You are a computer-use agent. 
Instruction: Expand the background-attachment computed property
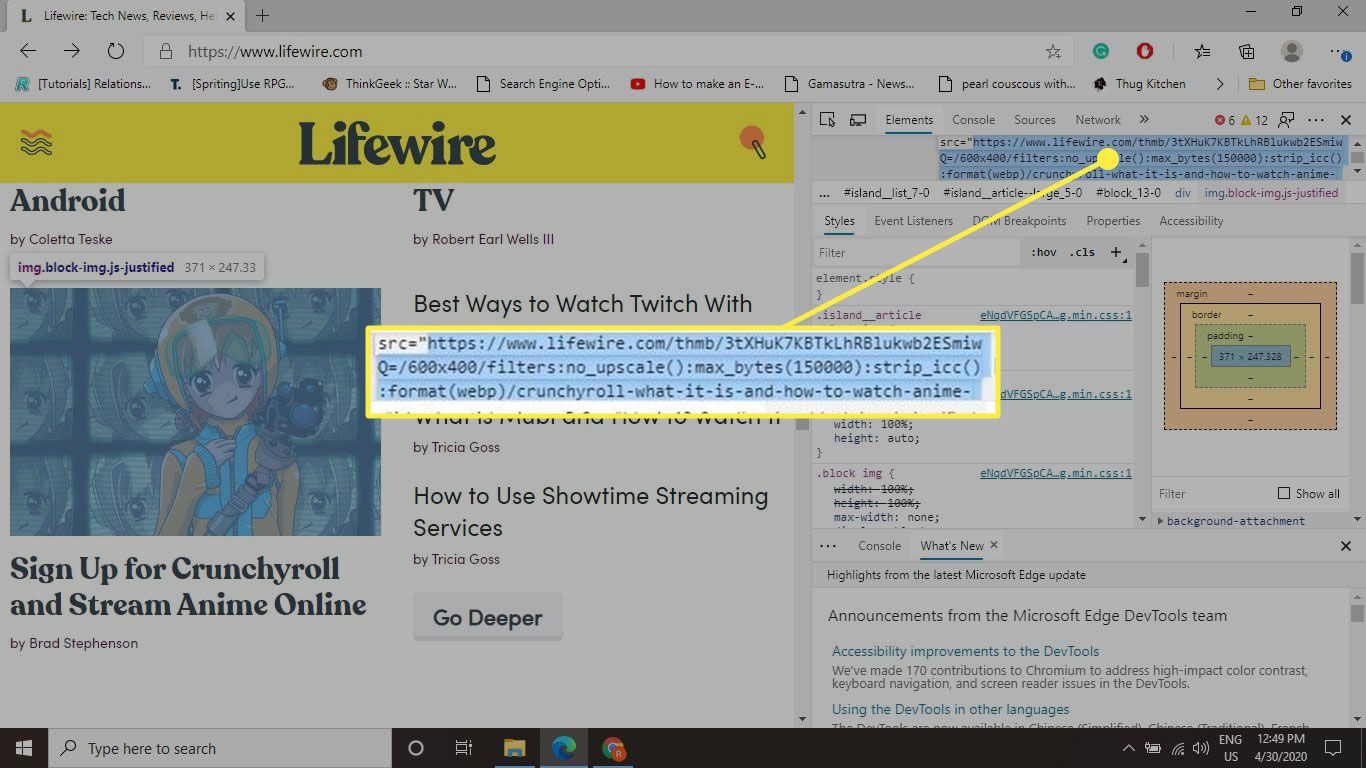(x=1160, y=521)
